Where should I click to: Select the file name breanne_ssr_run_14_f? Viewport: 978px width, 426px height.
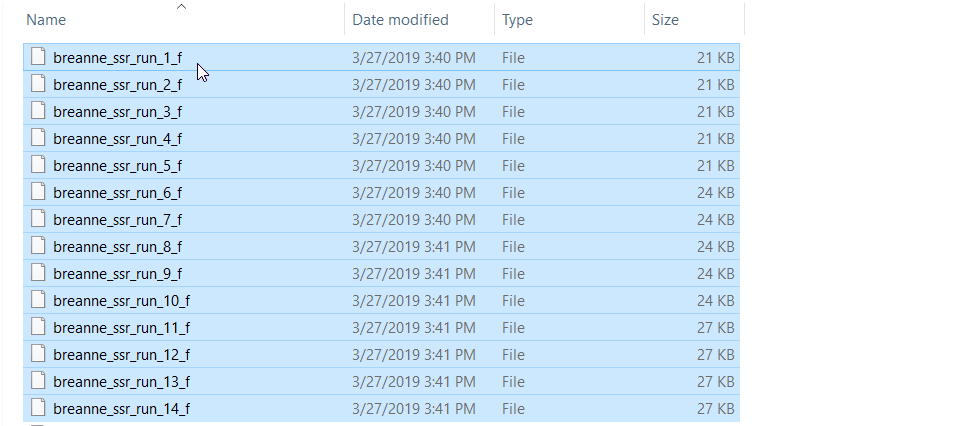[x=122, y=409]
